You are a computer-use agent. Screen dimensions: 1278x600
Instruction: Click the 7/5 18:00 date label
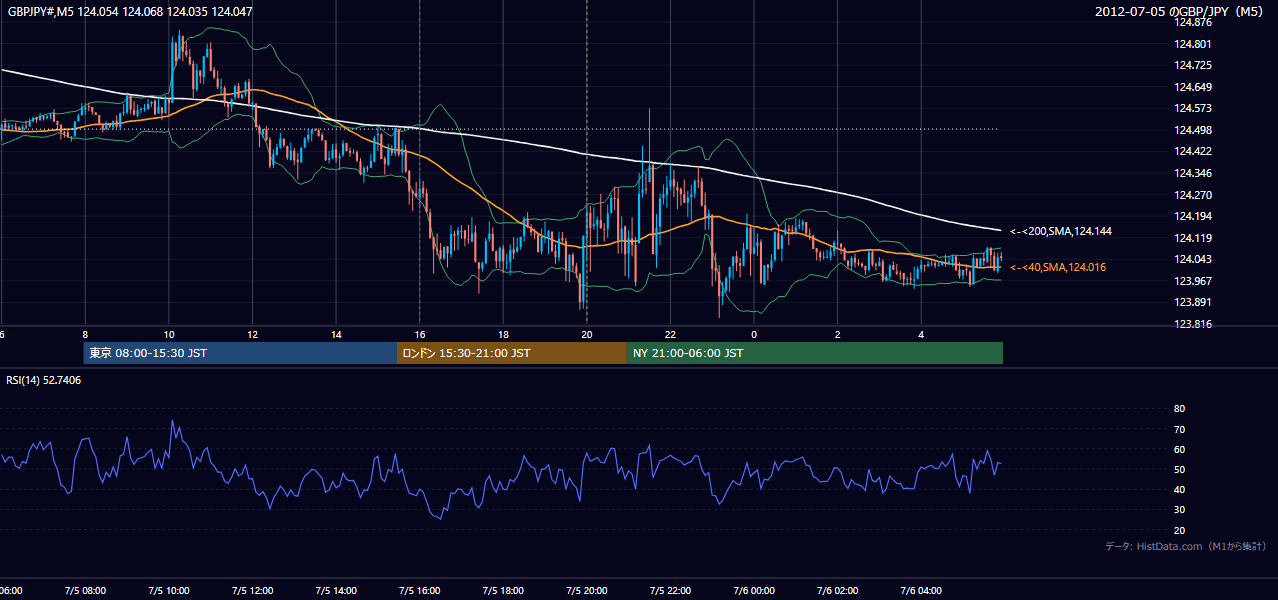pos(503,591)
